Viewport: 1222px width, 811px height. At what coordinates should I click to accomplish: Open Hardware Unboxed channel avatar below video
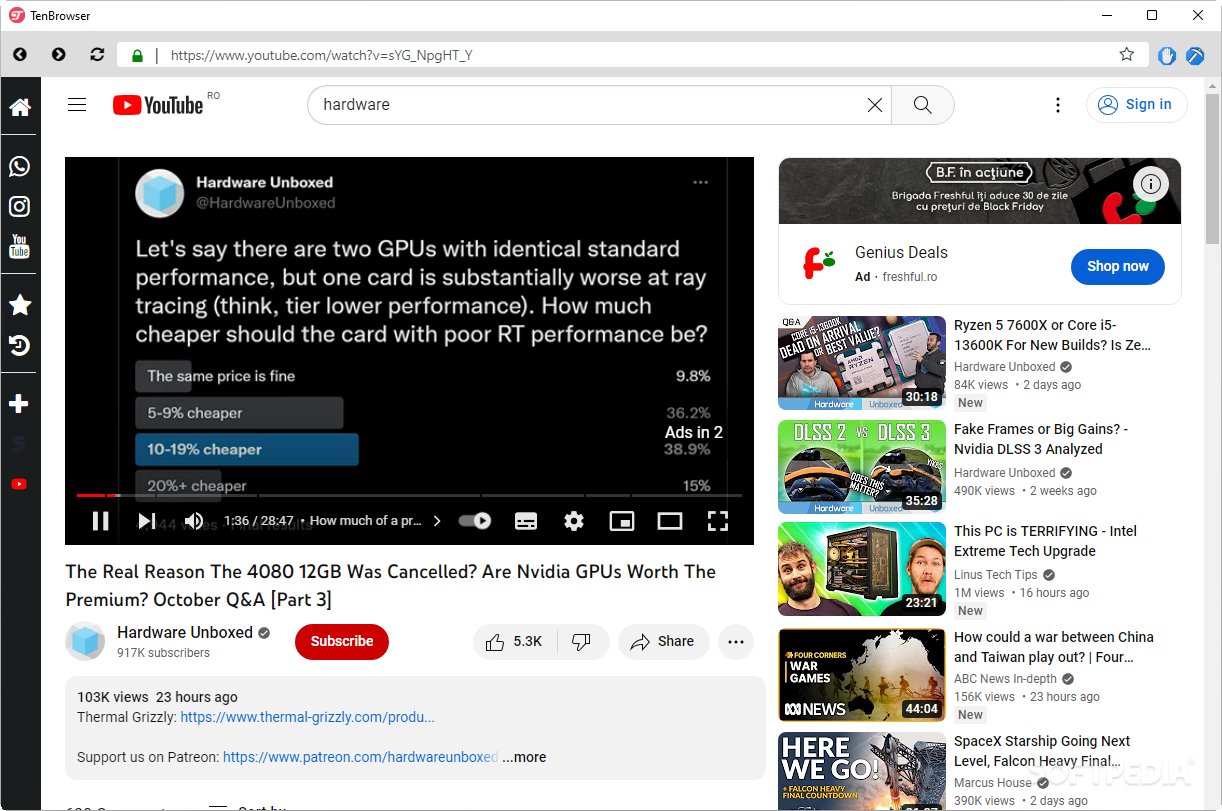[x=85, y=642]
